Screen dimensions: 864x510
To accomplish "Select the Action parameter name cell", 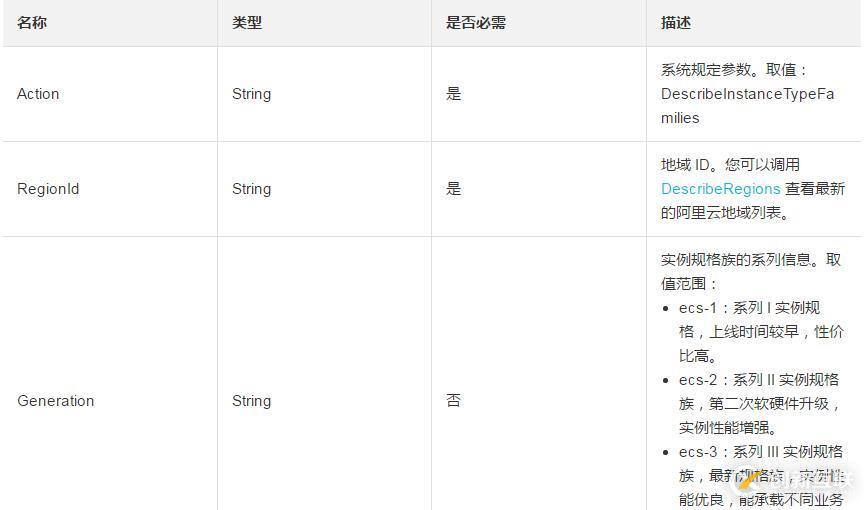I will pyautogui.click(x=38, y=94).
